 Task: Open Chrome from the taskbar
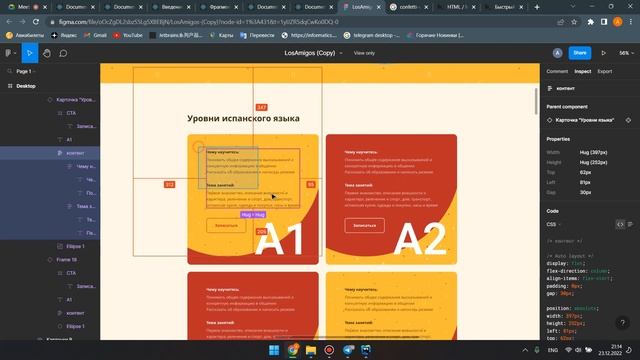tap(293, 350)
